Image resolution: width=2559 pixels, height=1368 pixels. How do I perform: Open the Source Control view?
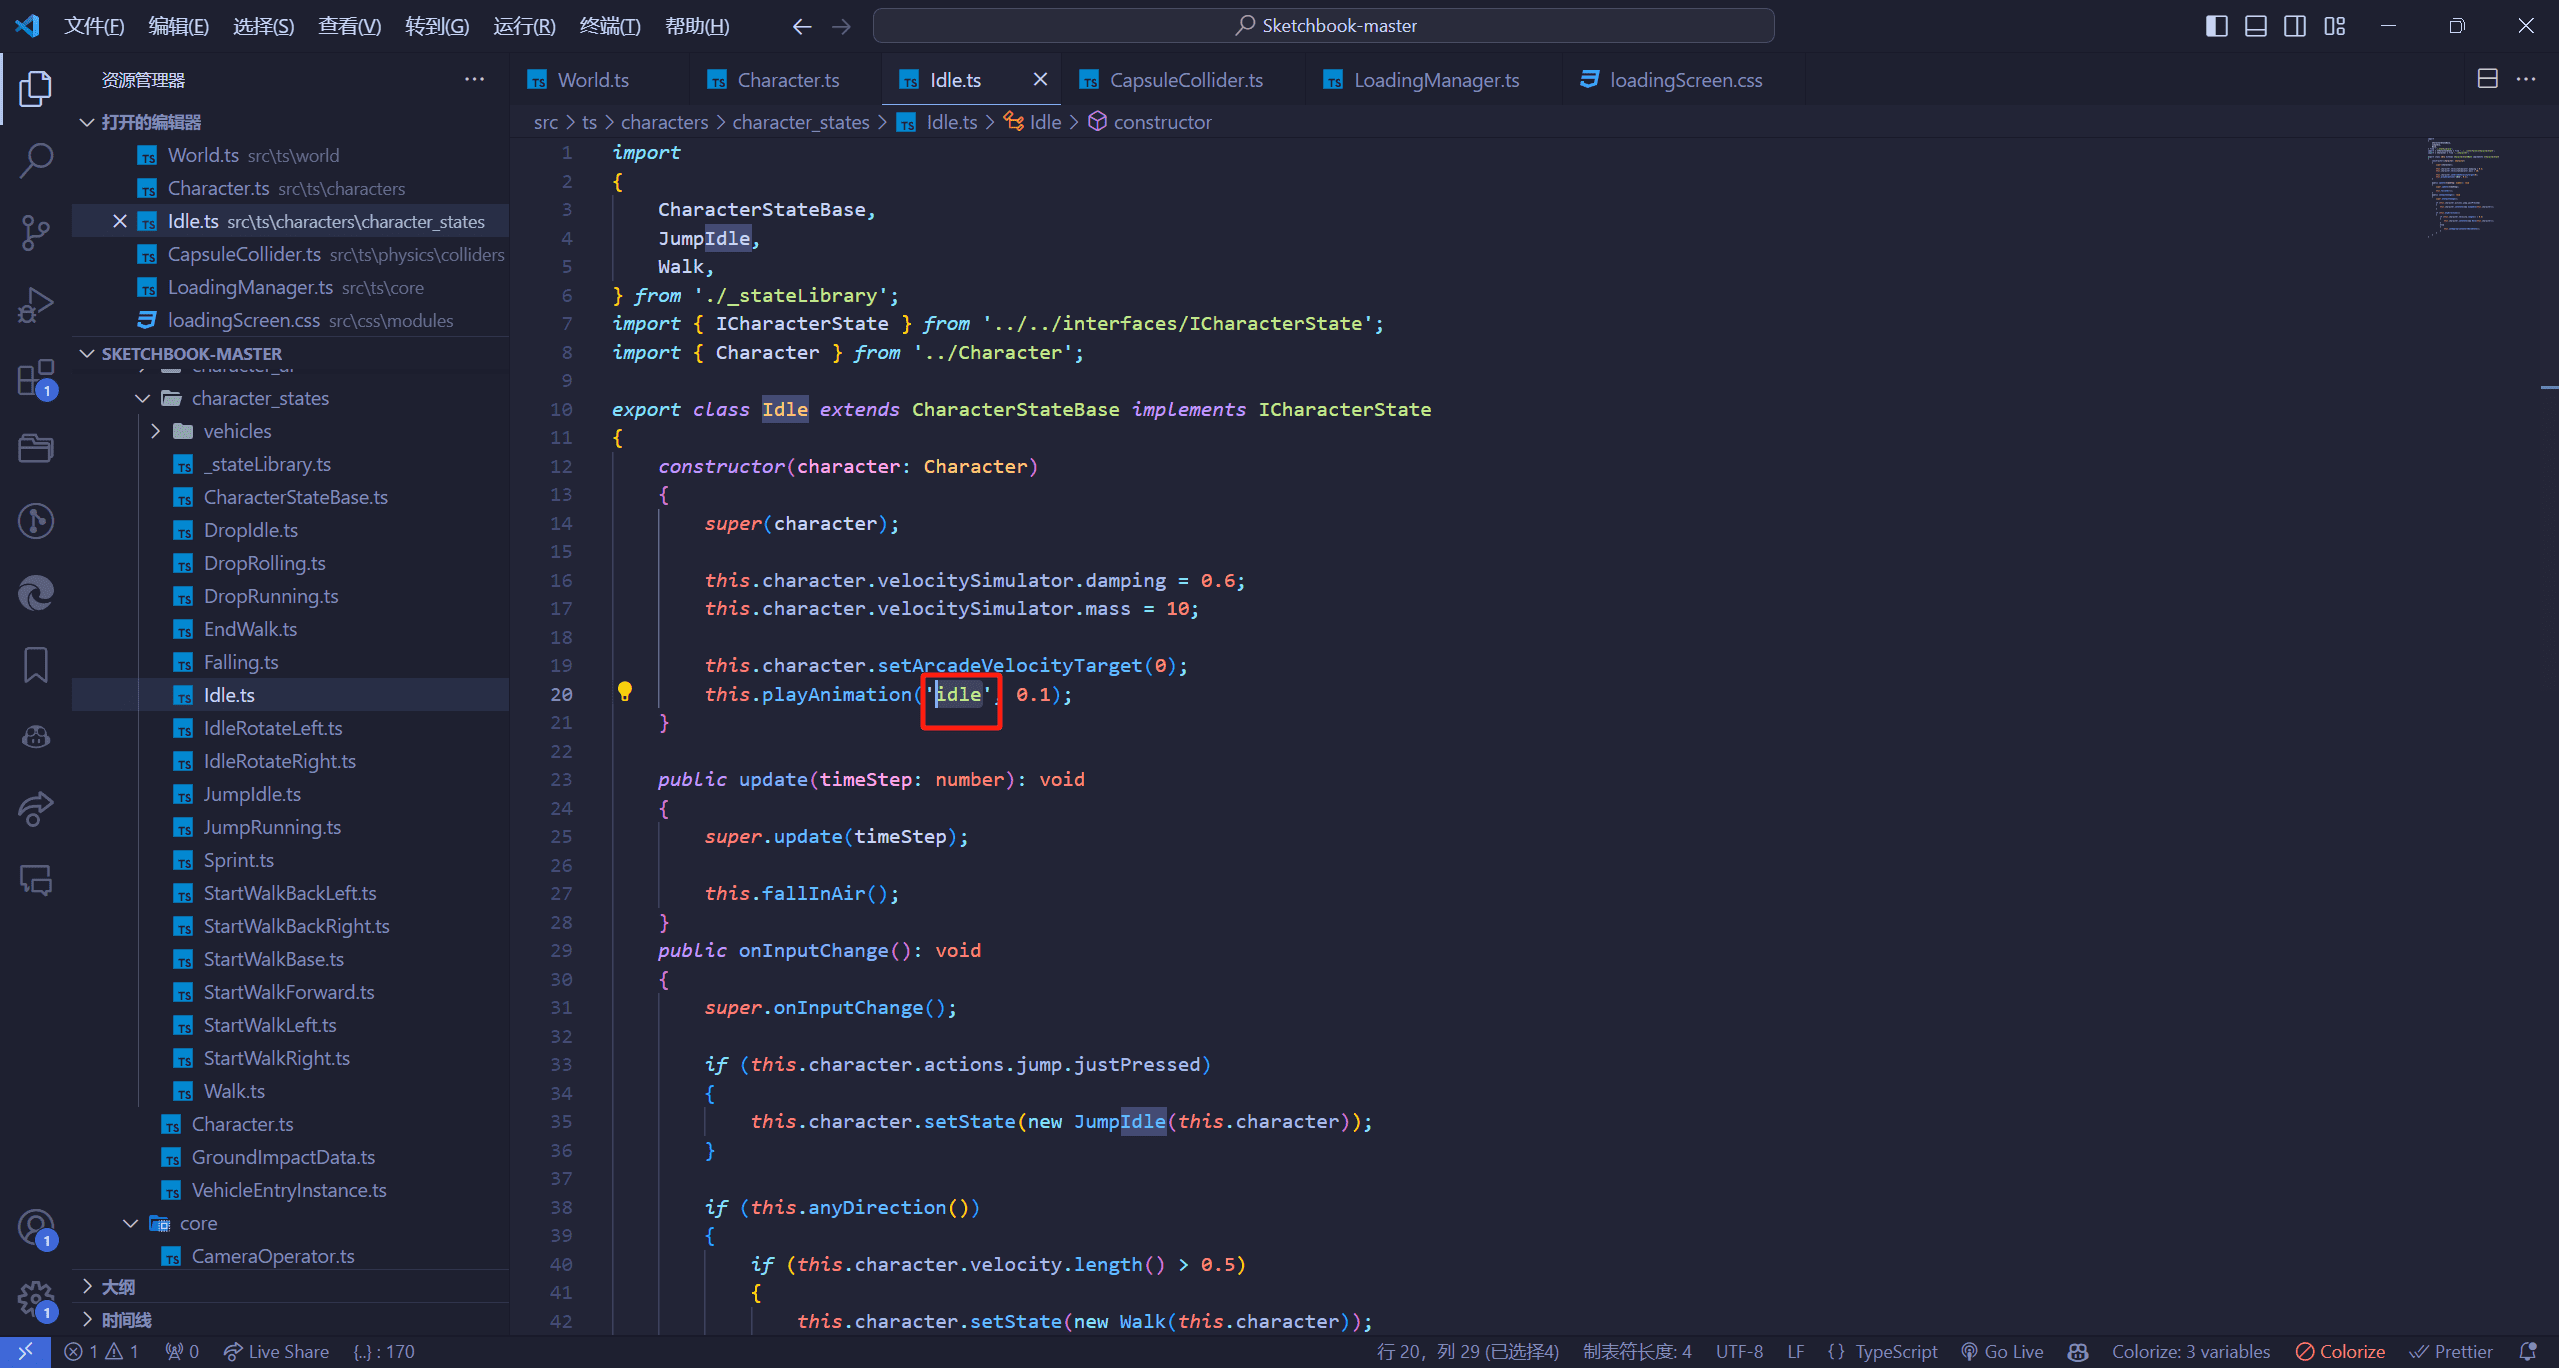tap(36, 233)
